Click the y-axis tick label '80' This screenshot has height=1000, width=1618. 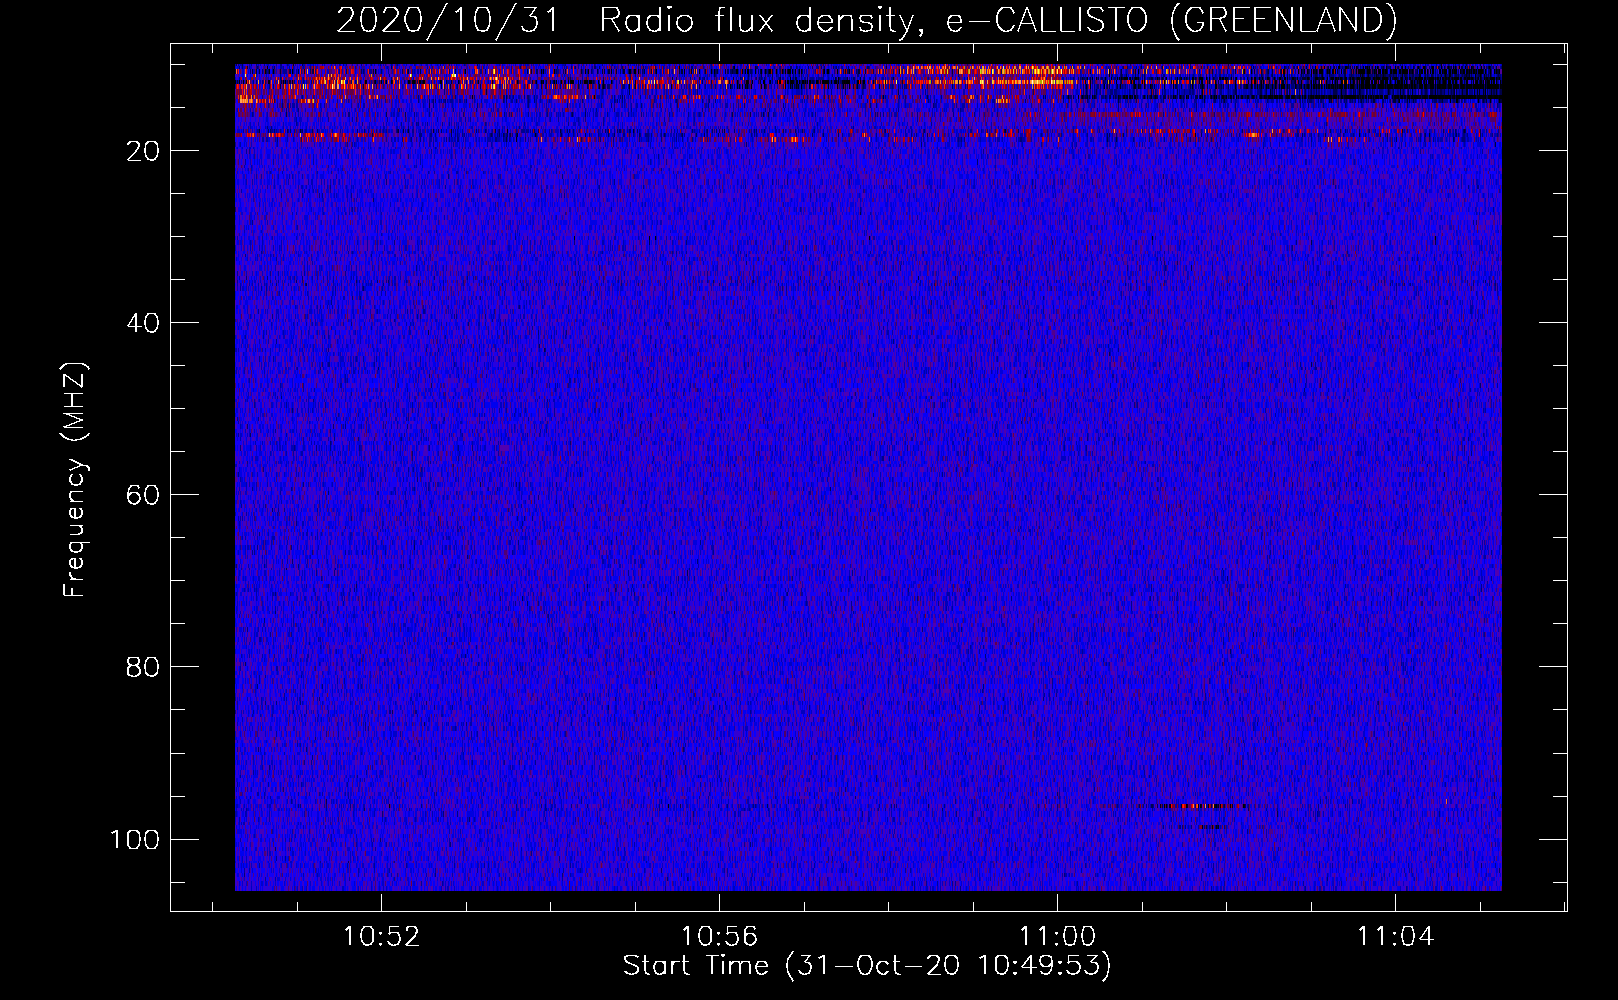click(x=143, y=667)
